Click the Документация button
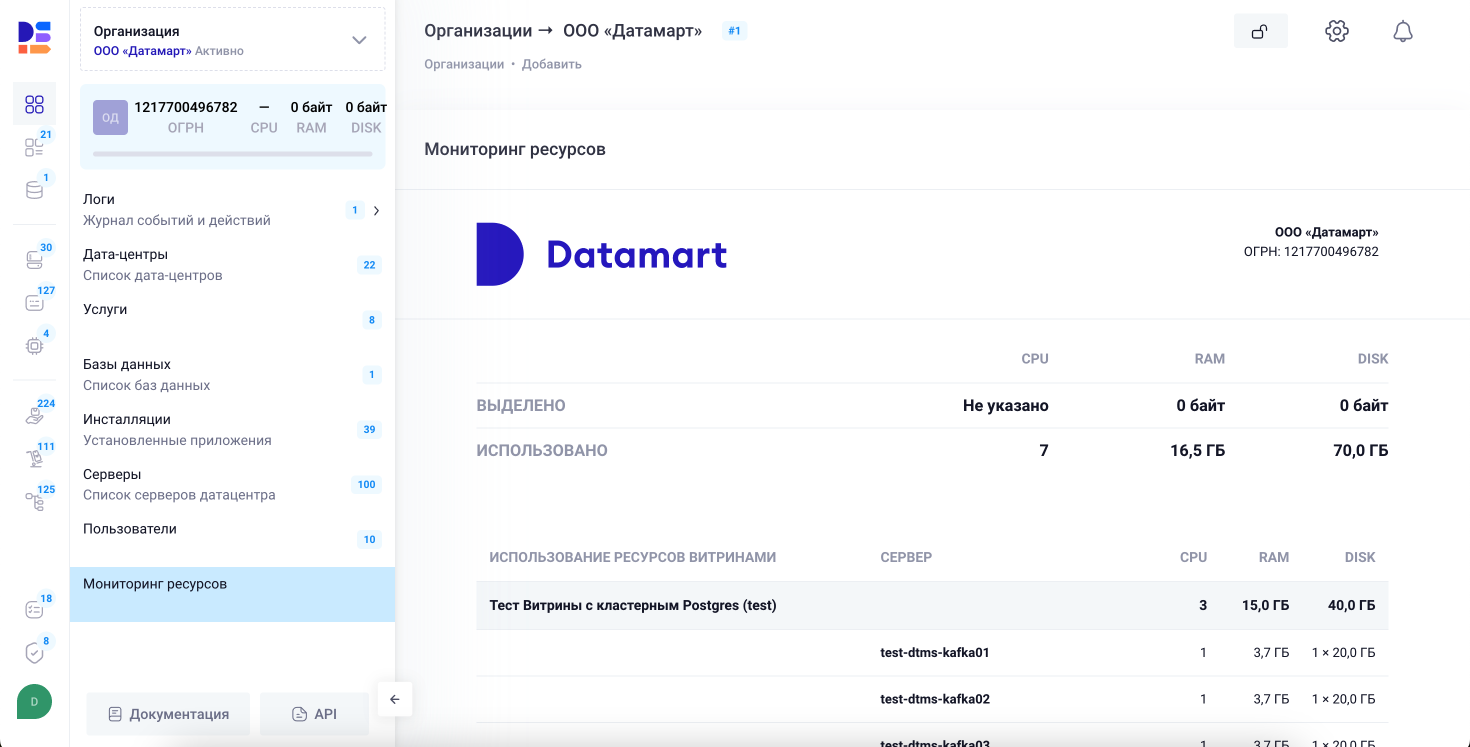The width and height of the screenshot is (1470, 747). [x=167, y=713]
